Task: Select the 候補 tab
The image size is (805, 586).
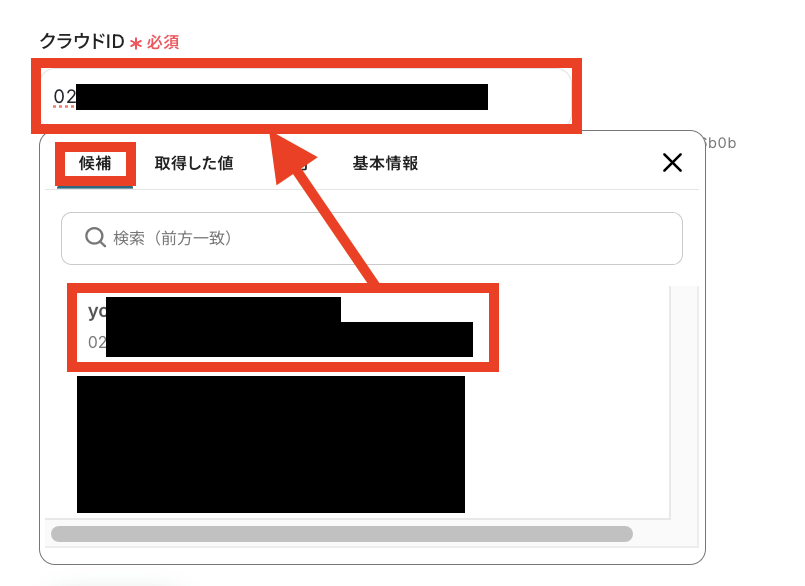Action: pyautogui.click(x=95, y=163)
